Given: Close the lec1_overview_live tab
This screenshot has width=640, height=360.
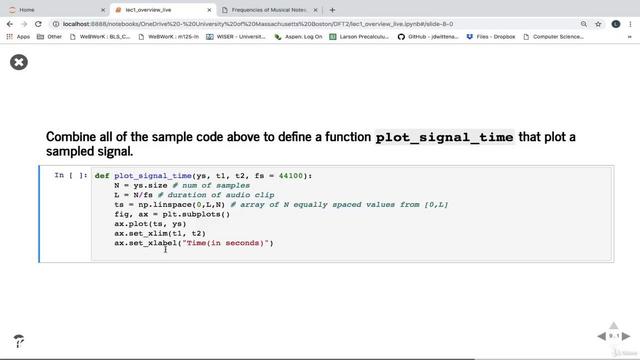Looking at the screenshot, I should tap(209, 10).
